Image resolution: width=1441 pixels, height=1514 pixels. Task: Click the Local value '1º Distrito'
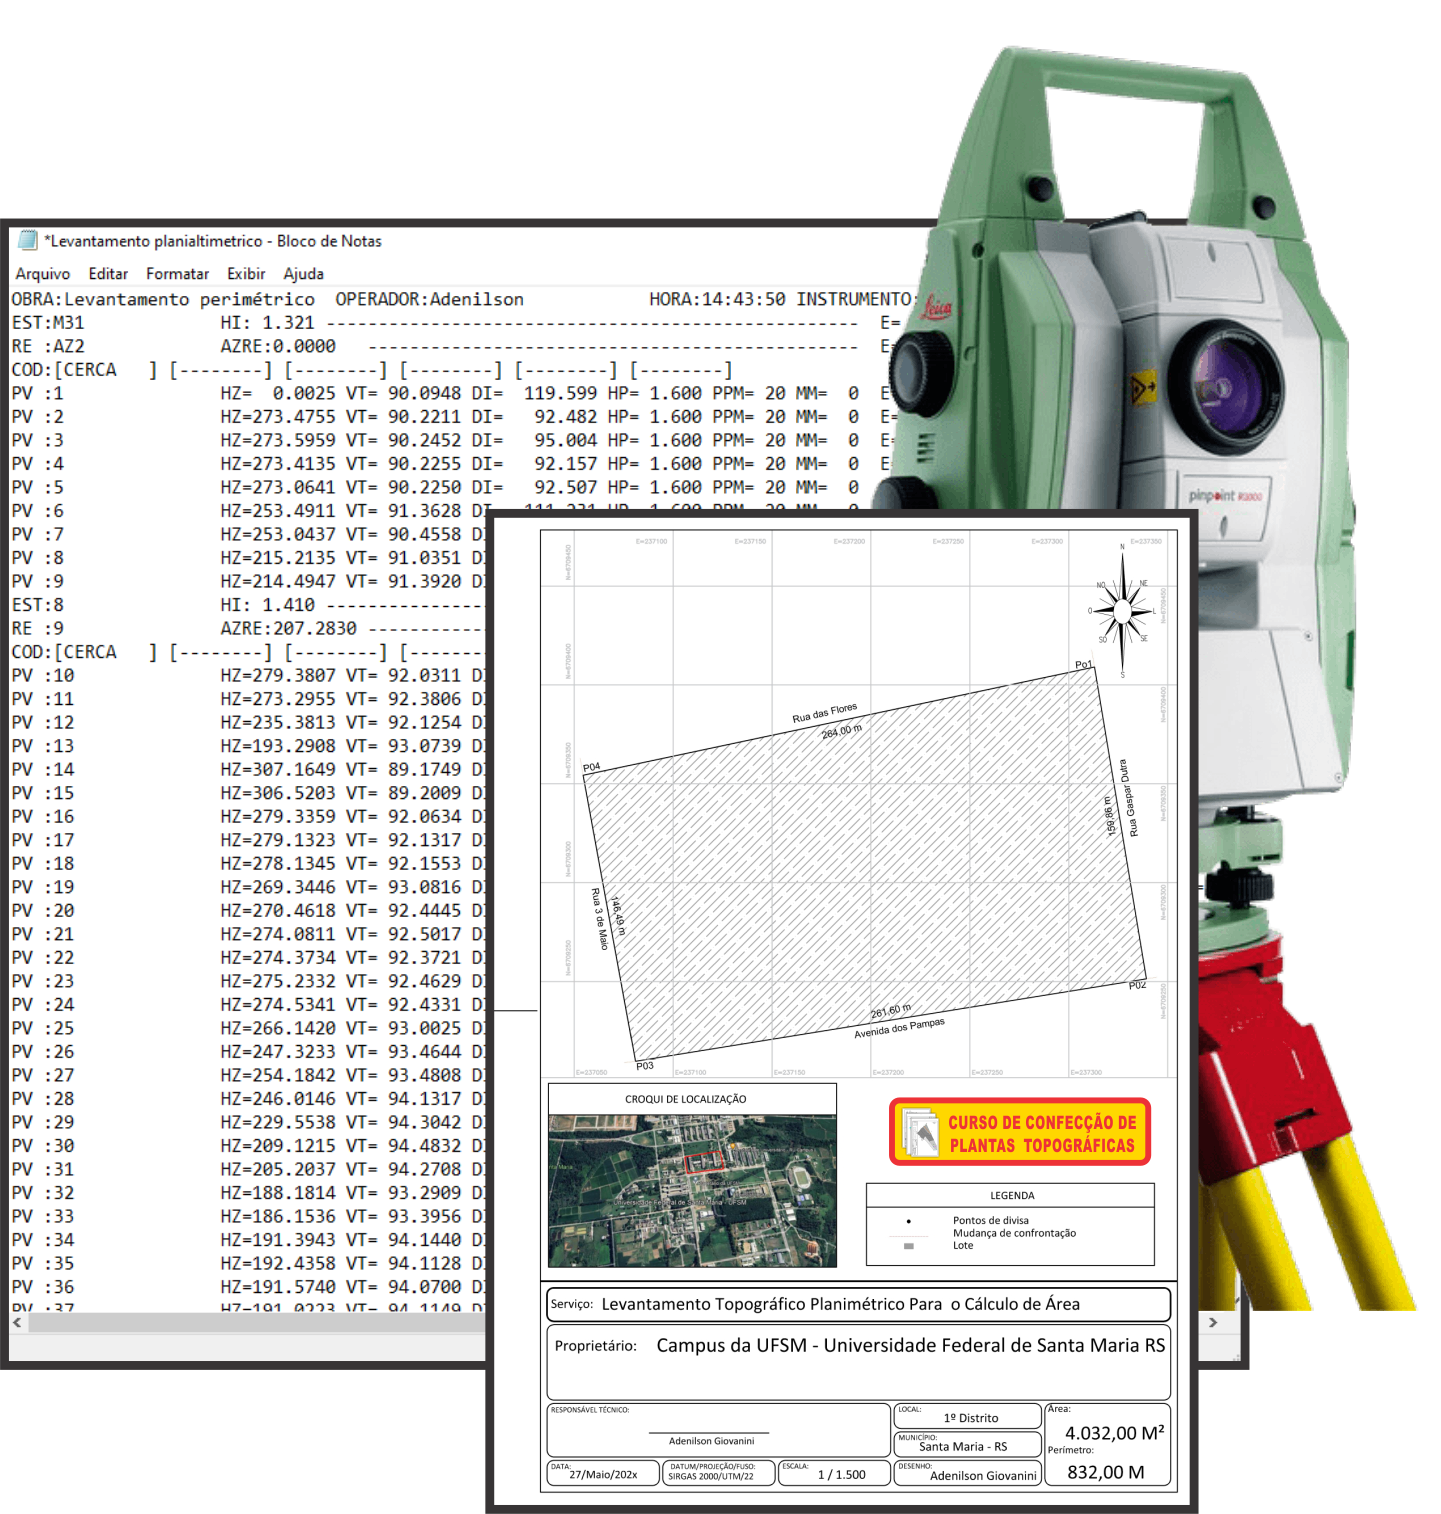click(971, 1418)
